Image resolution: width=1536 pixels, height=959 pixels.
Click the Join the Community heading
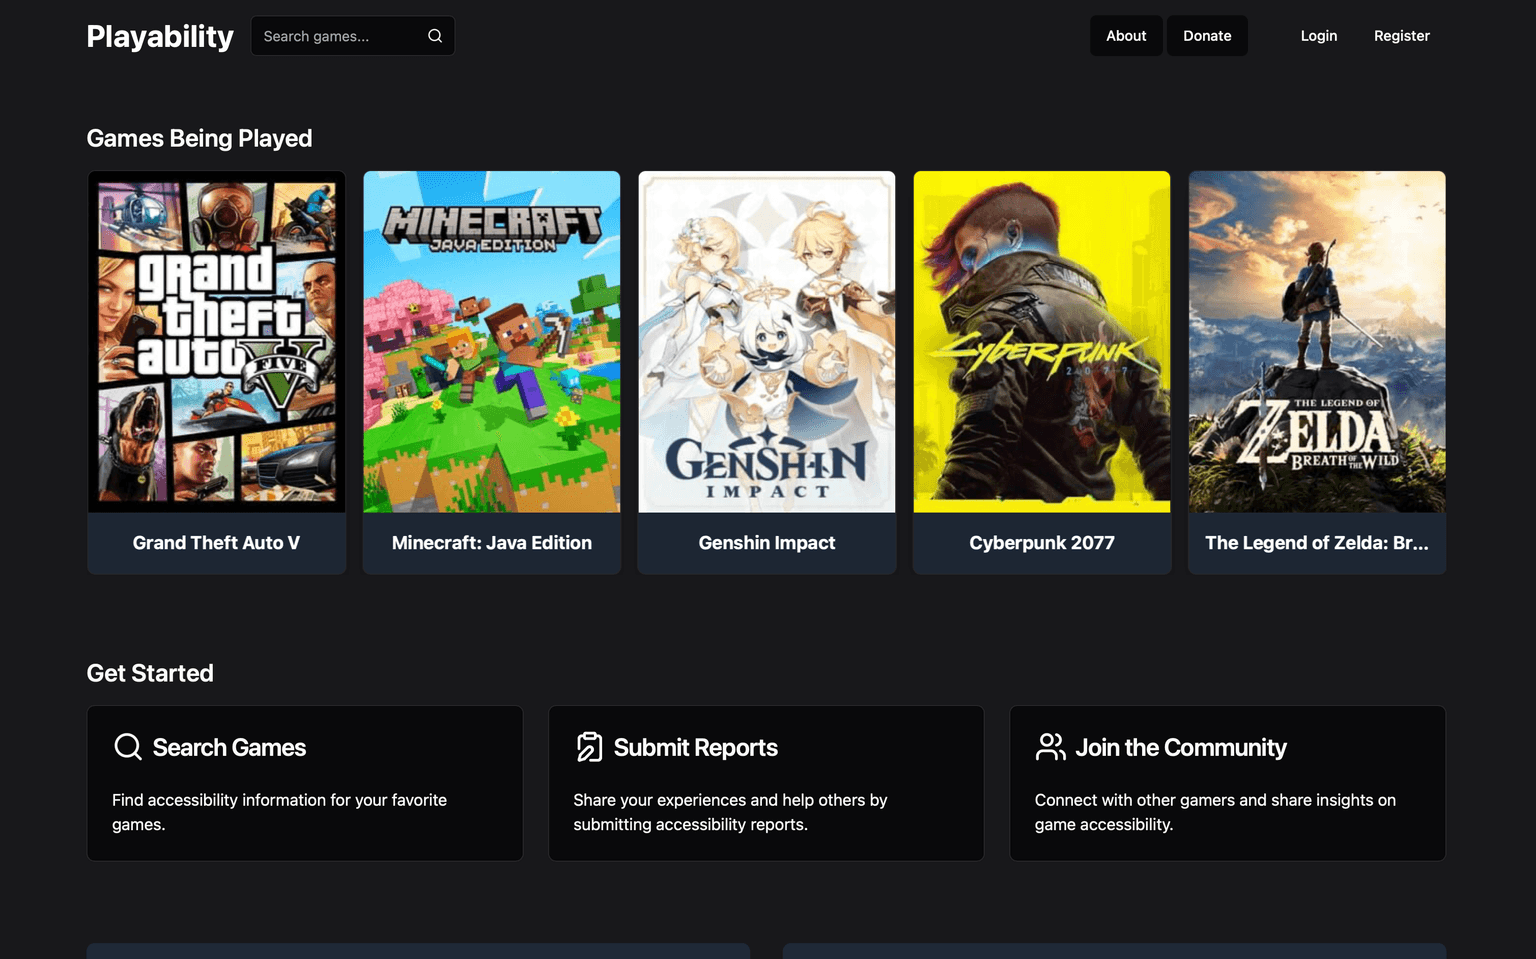(x=1181, y=748)
